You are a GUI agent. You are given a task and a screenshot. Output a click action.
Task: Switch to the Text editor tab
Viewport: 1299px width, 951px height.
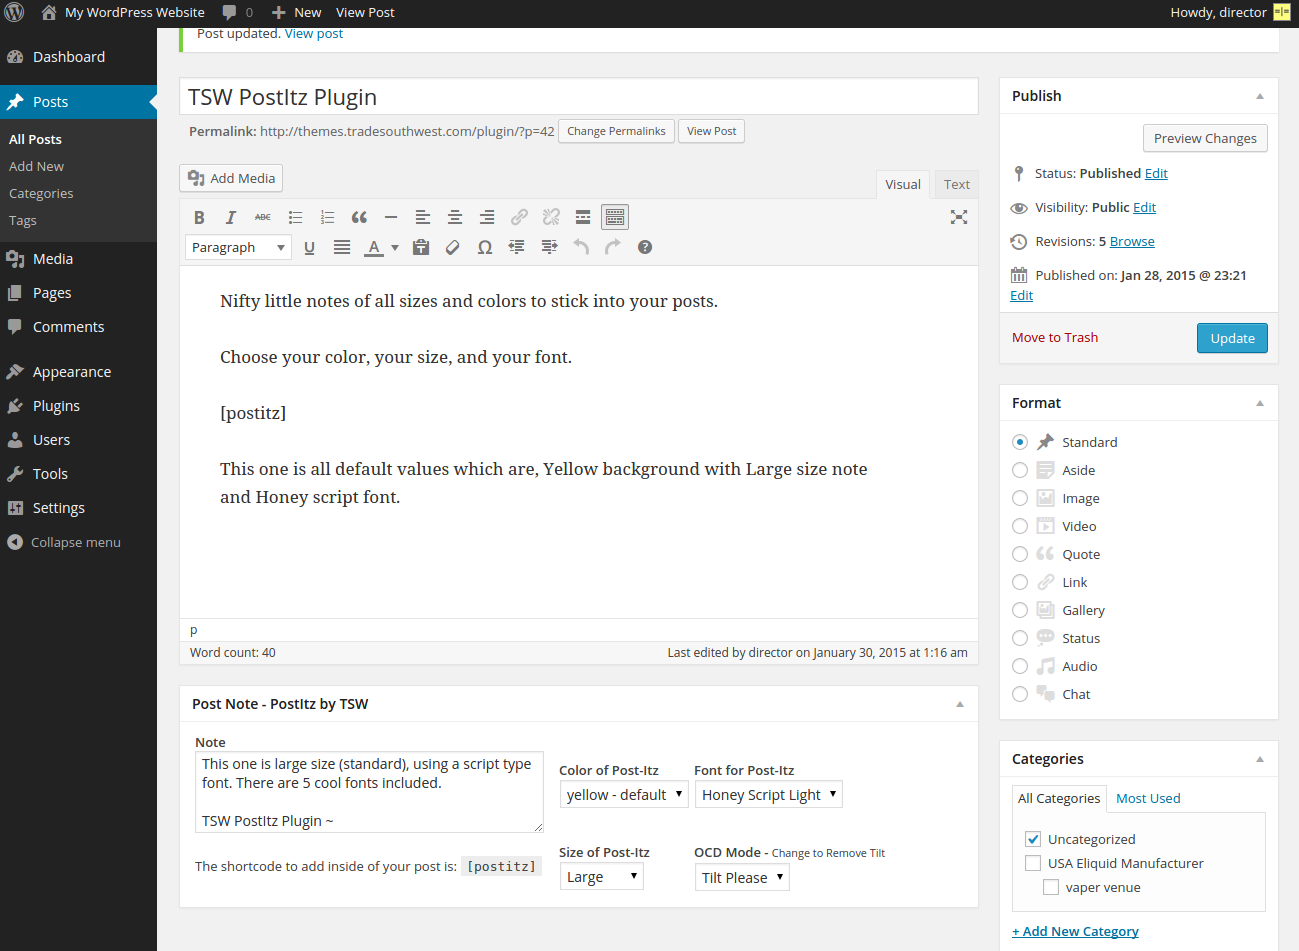click(x=956, y=184)
